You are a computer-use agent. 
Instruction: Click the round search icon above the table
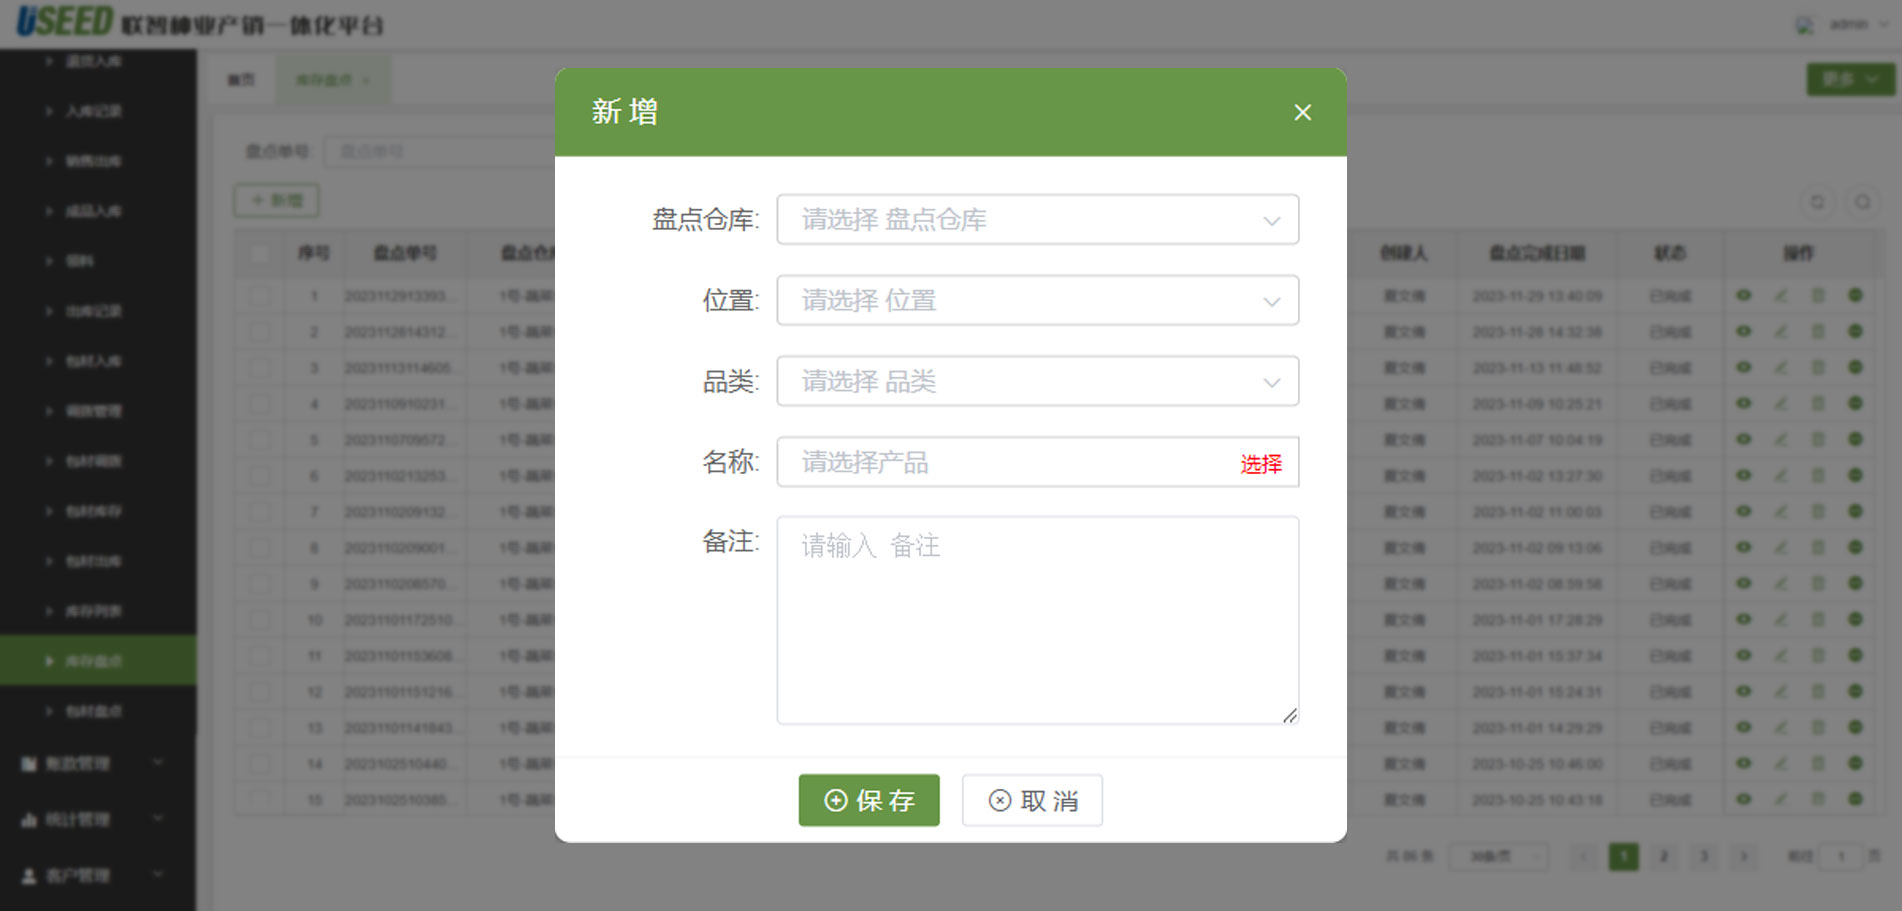click(x=1862, y=202)
